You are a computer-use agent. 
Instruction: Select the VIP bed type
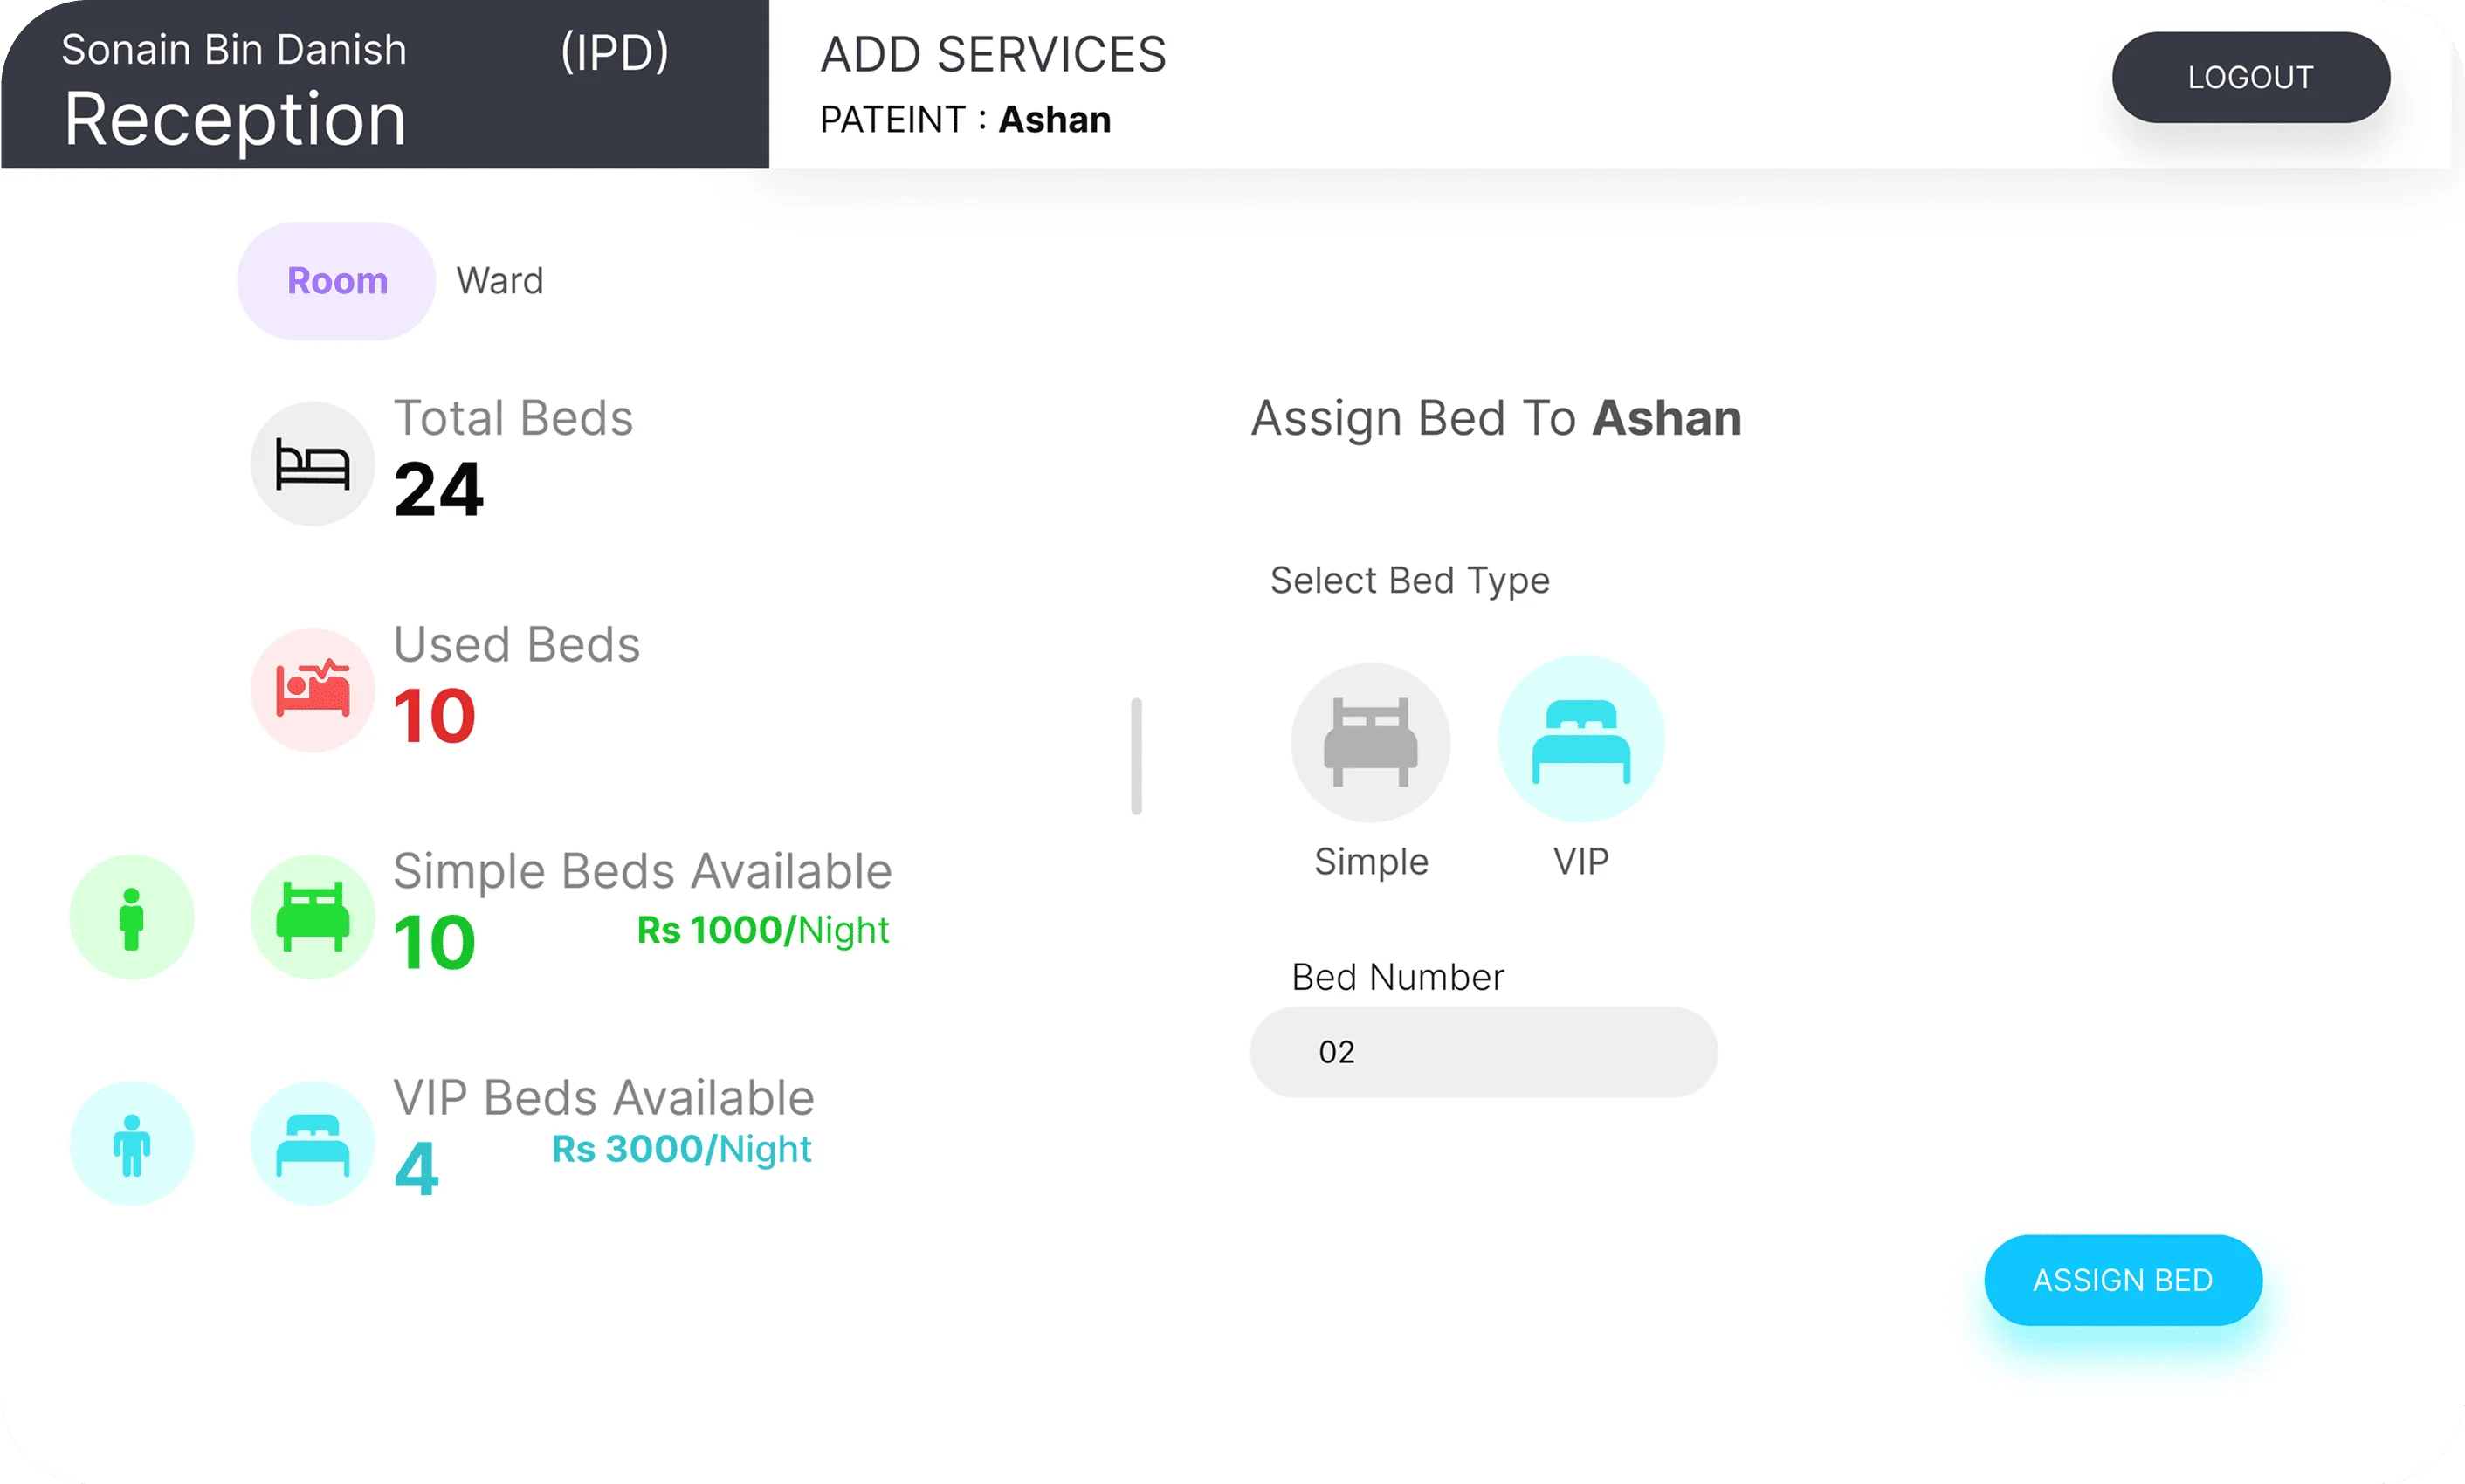pyautogui.click(x=1580, y=740)
